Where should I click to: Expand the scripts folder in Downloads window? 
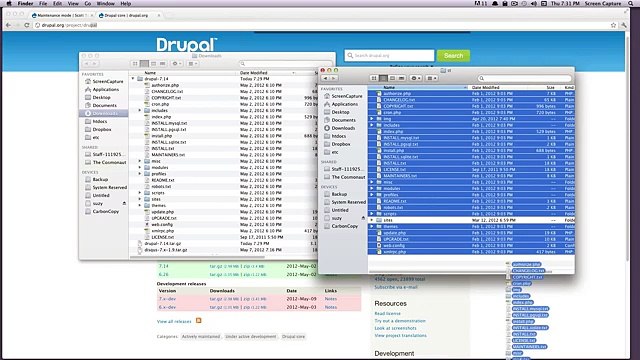140,193
